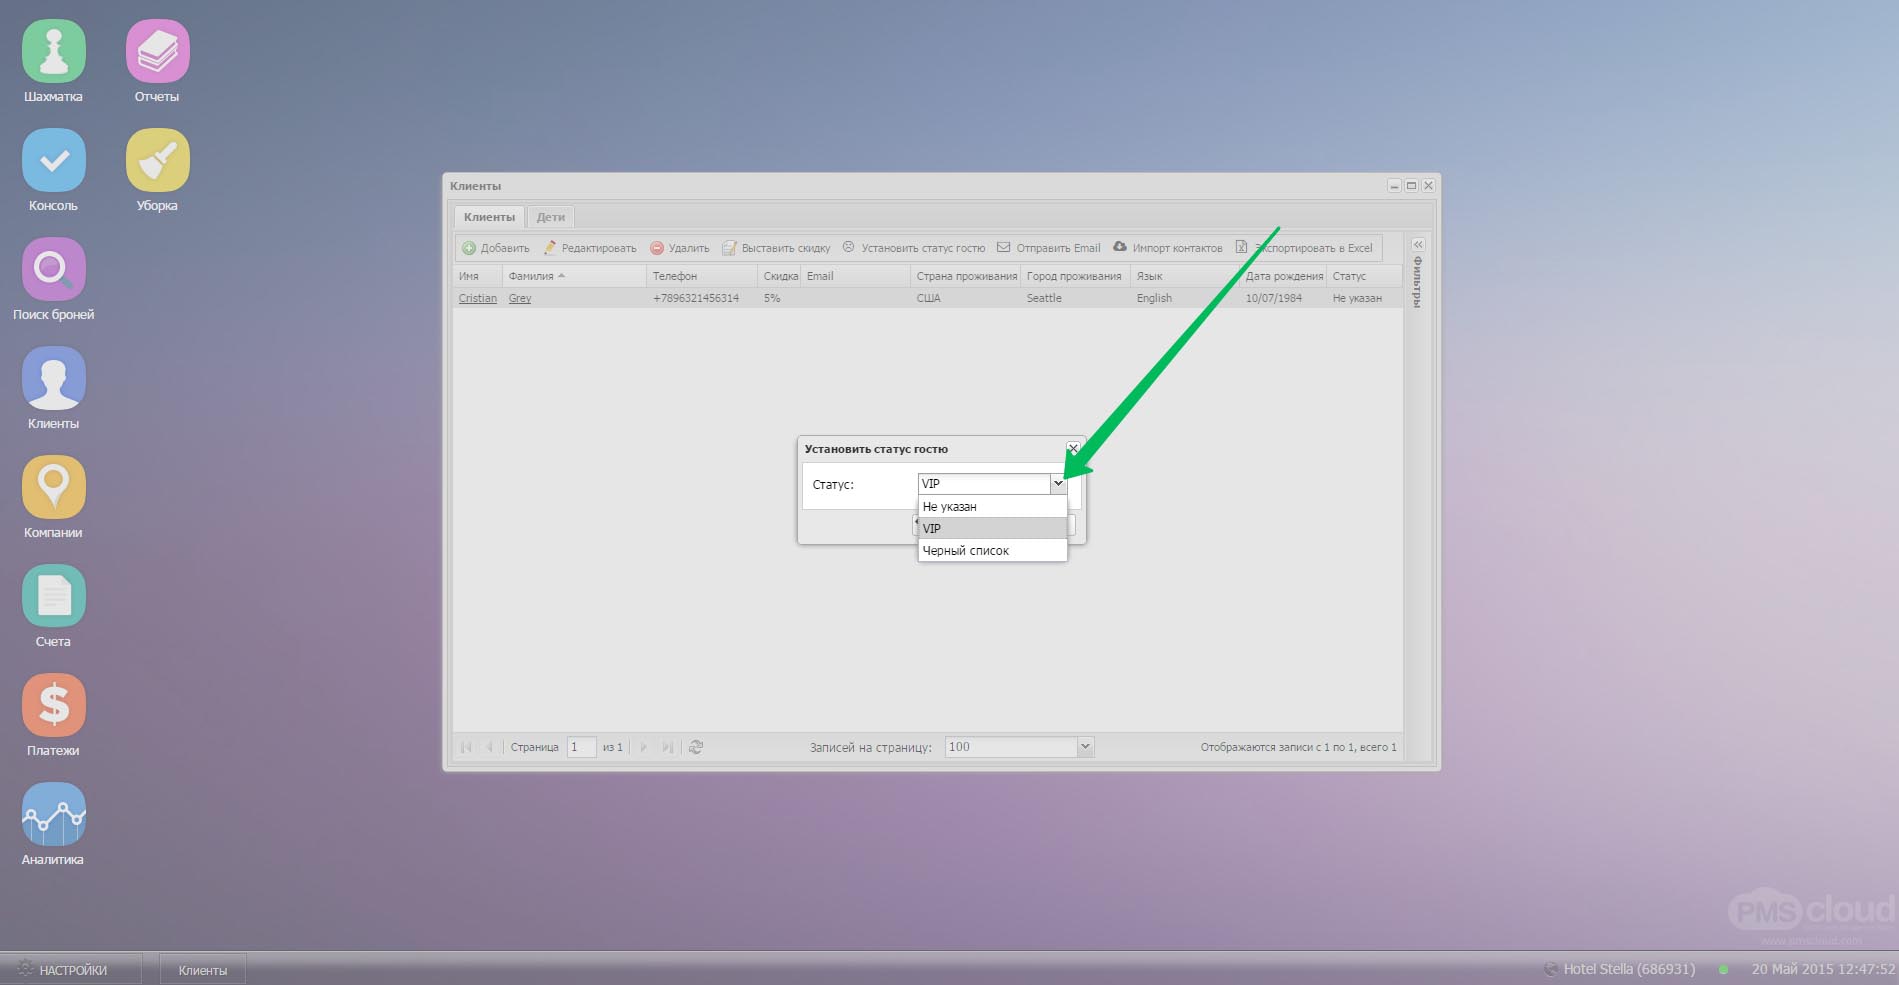Sort by Имя column header
Image resolution: width=1899 pixels, height=985 pixels.
coord(478,276)
